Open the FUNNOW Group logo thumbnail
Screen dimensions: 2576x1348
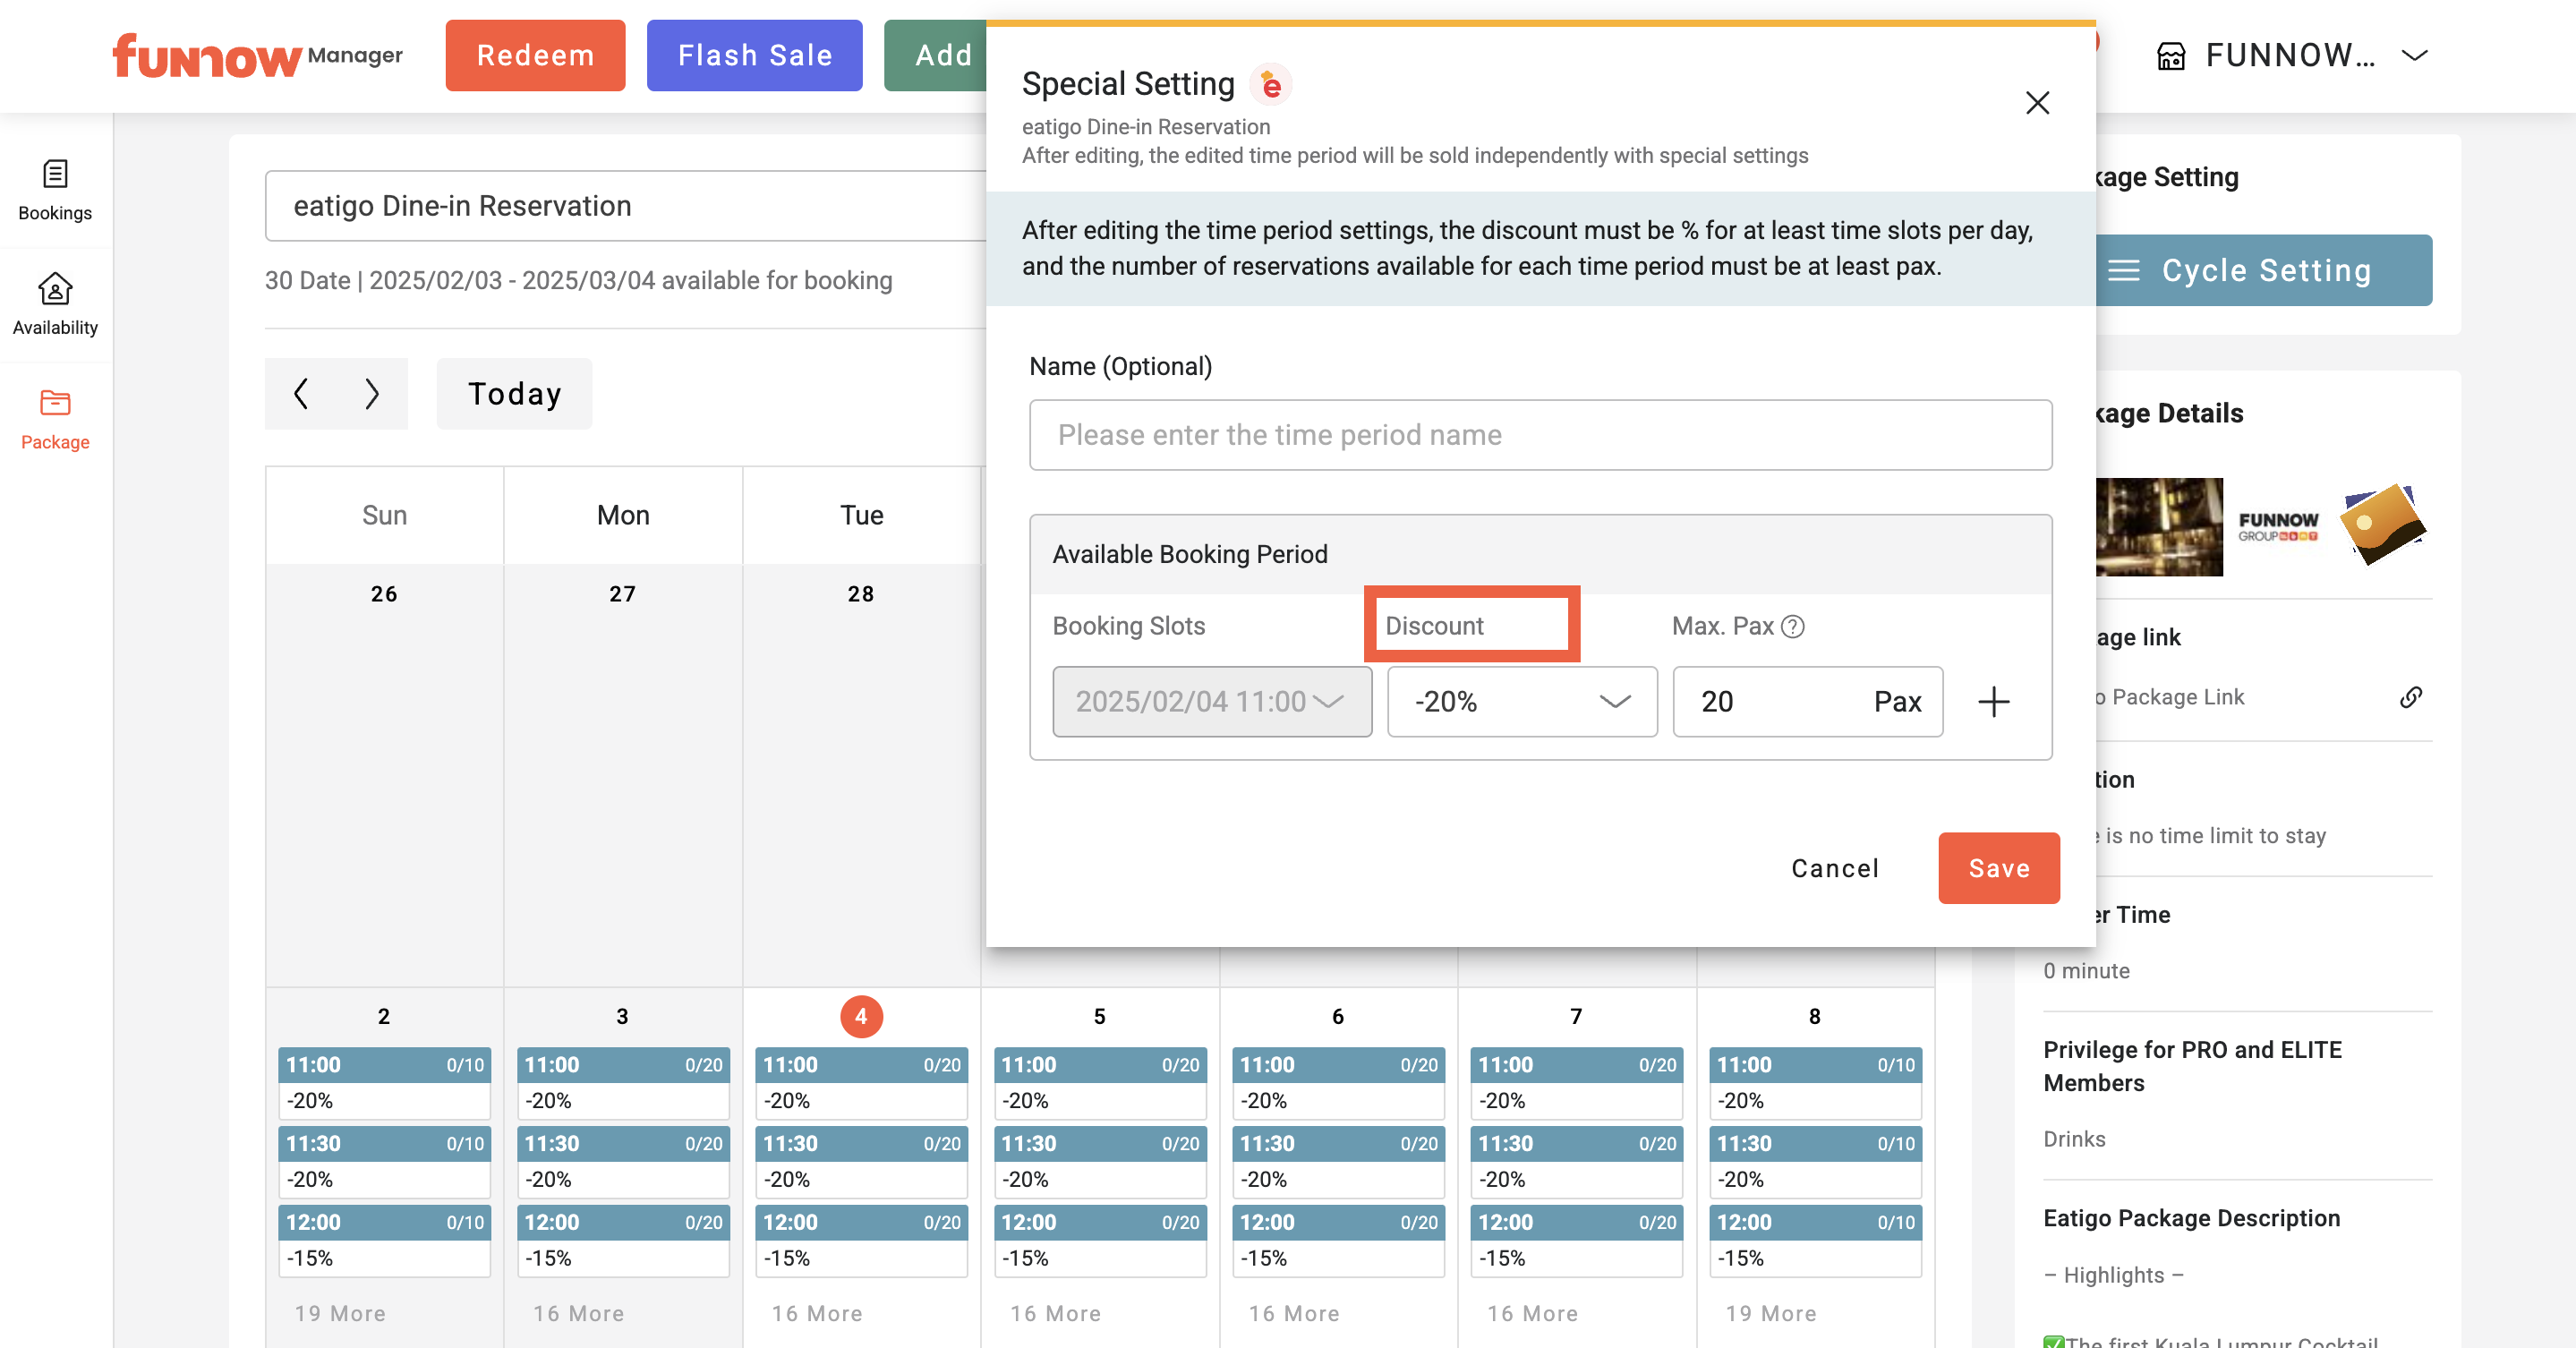coord(2278,527)
